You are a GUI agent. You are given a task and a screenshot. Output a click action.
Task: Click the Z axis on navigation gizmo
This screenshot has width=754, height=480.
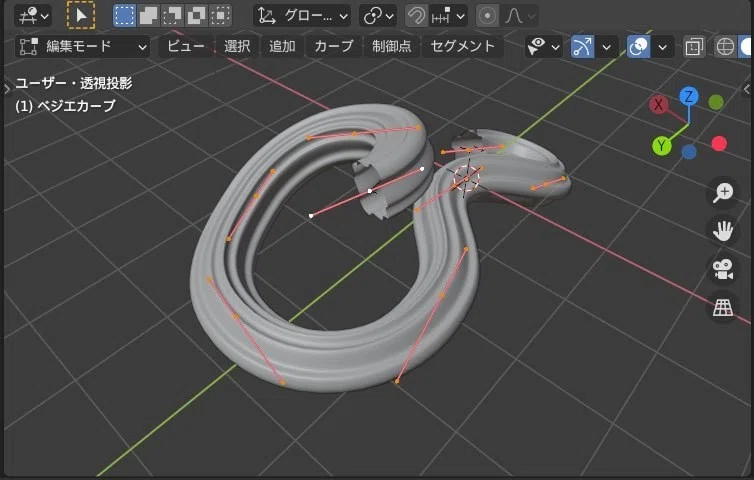[689, 97]
